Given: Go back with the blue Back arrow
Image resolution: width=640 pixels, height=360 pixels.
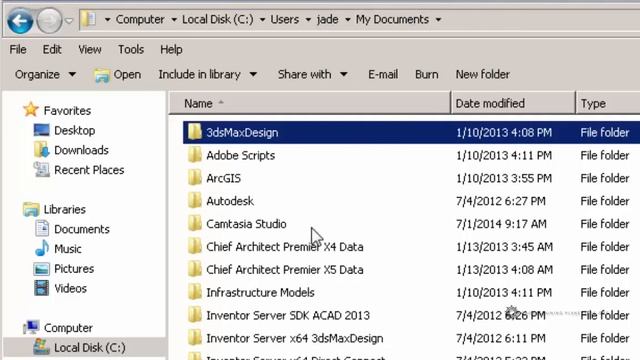Looking at the screenshot, I should click(20, 20).
